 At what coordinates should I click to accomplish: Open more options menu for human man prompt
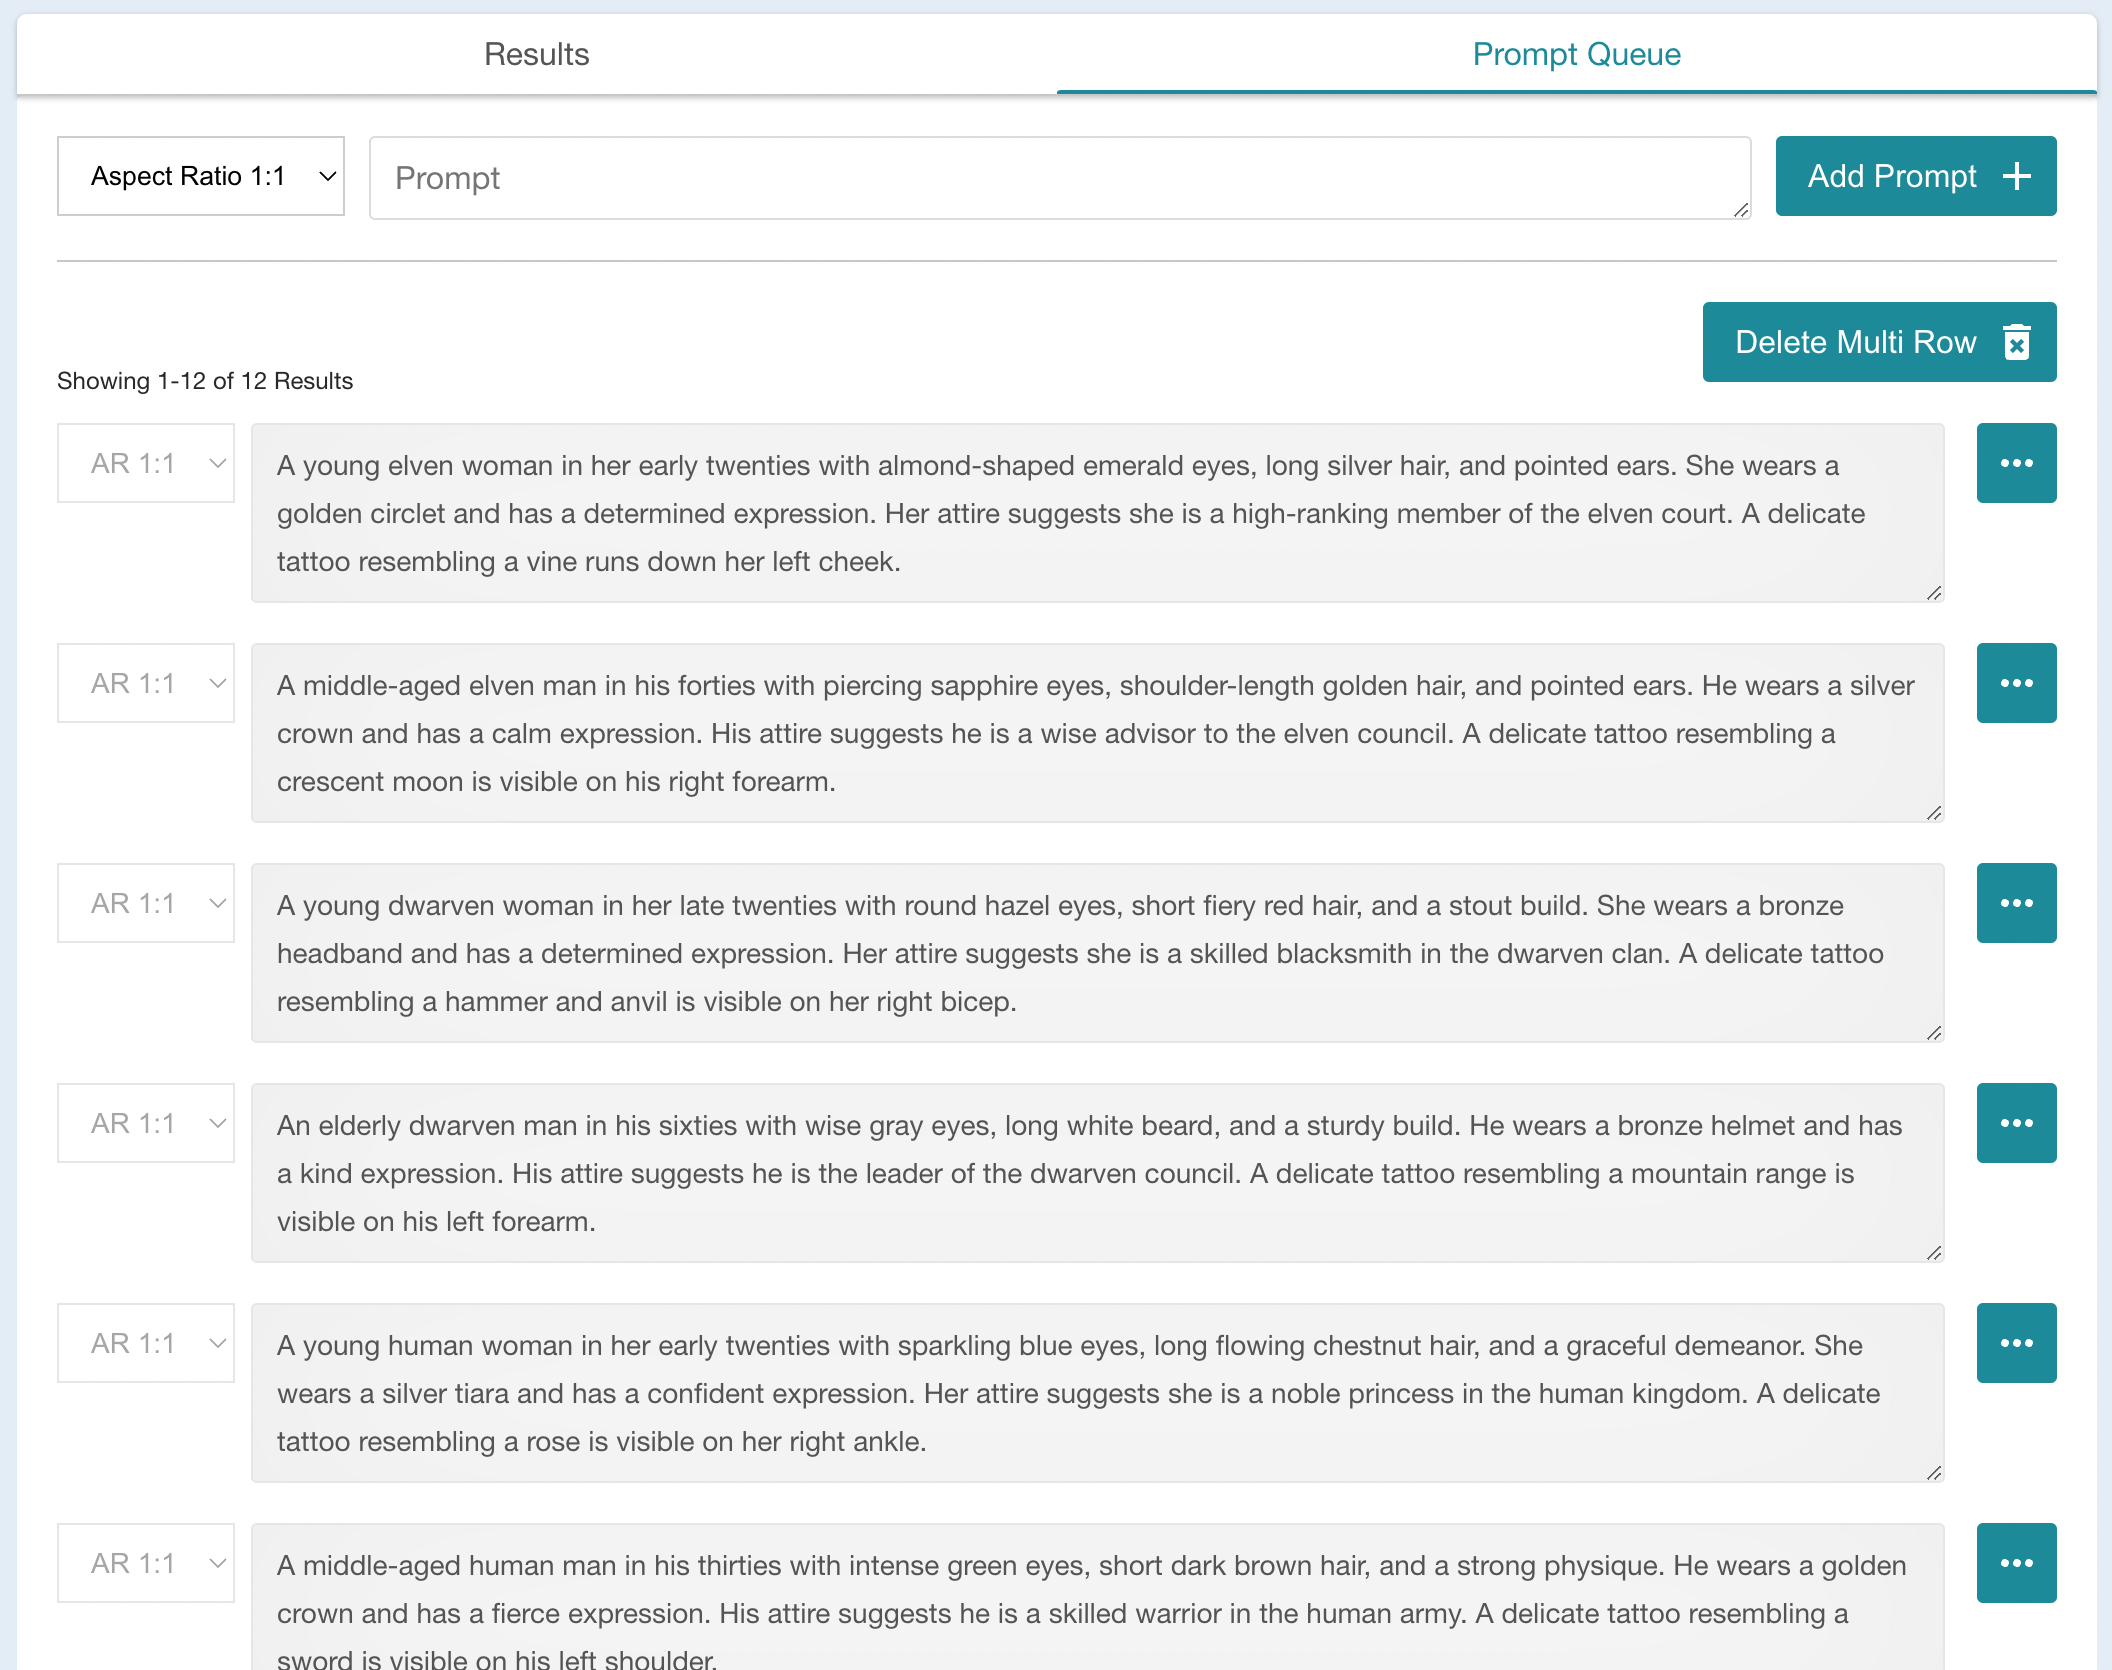tap(2017, 1563)
